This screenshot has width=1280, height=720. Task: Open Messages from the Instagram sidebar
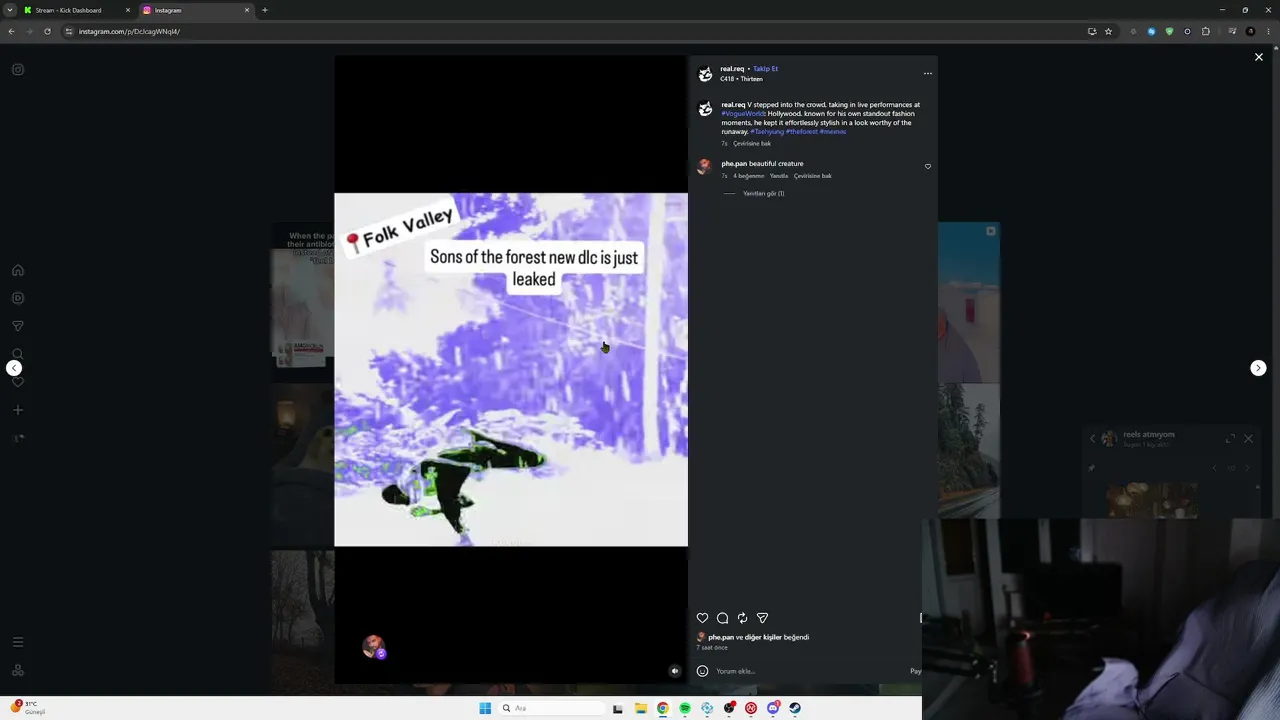pos(18,326)
